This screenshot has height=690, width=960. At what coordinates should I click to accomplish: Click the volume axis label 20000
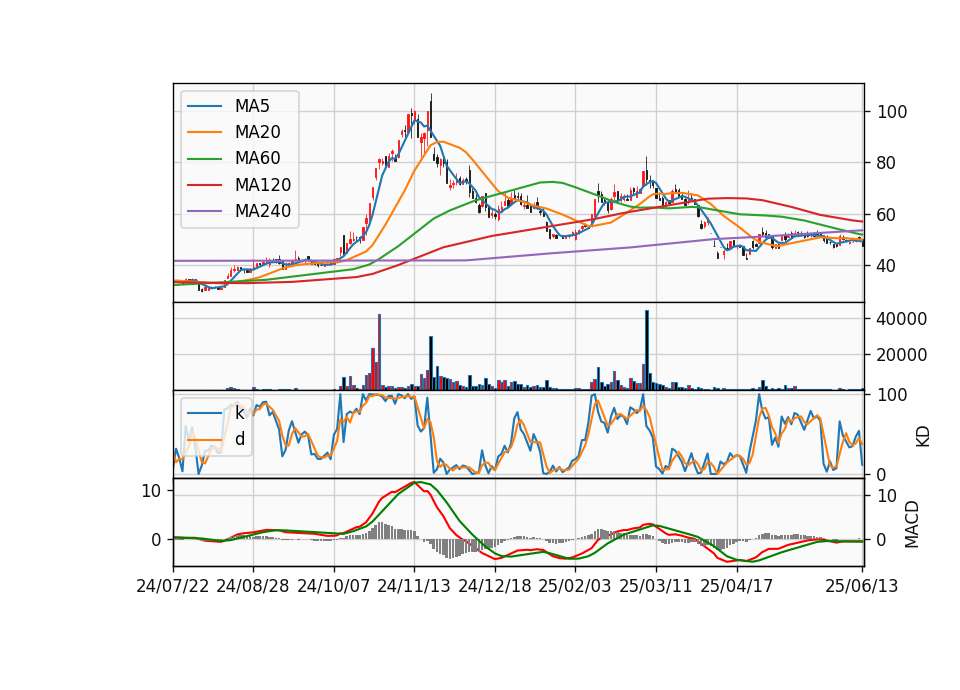pyautogui.click(x=902, y=355)
